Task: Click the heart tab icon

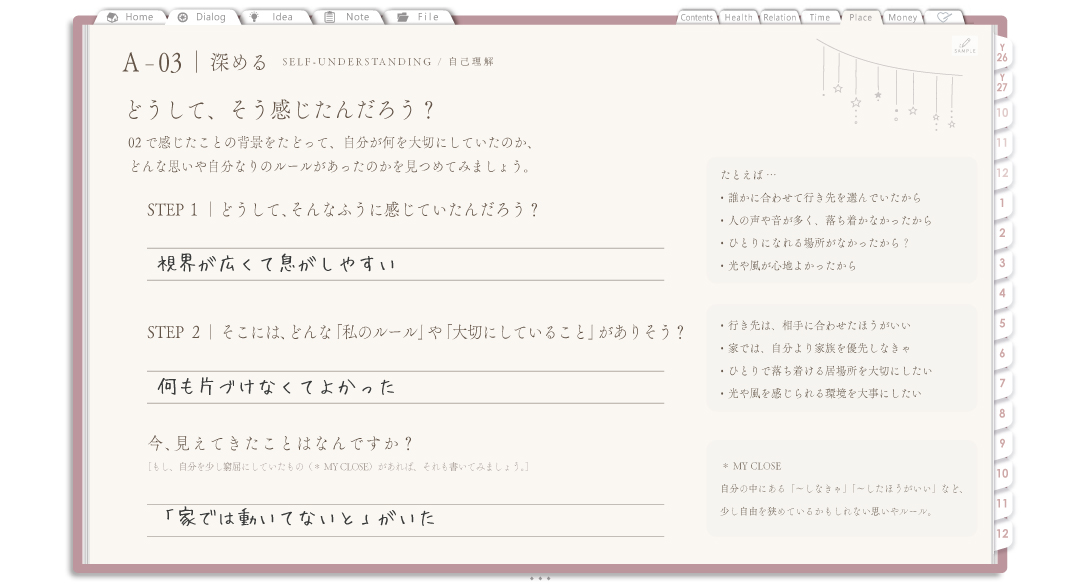Action: pos(944,17)
